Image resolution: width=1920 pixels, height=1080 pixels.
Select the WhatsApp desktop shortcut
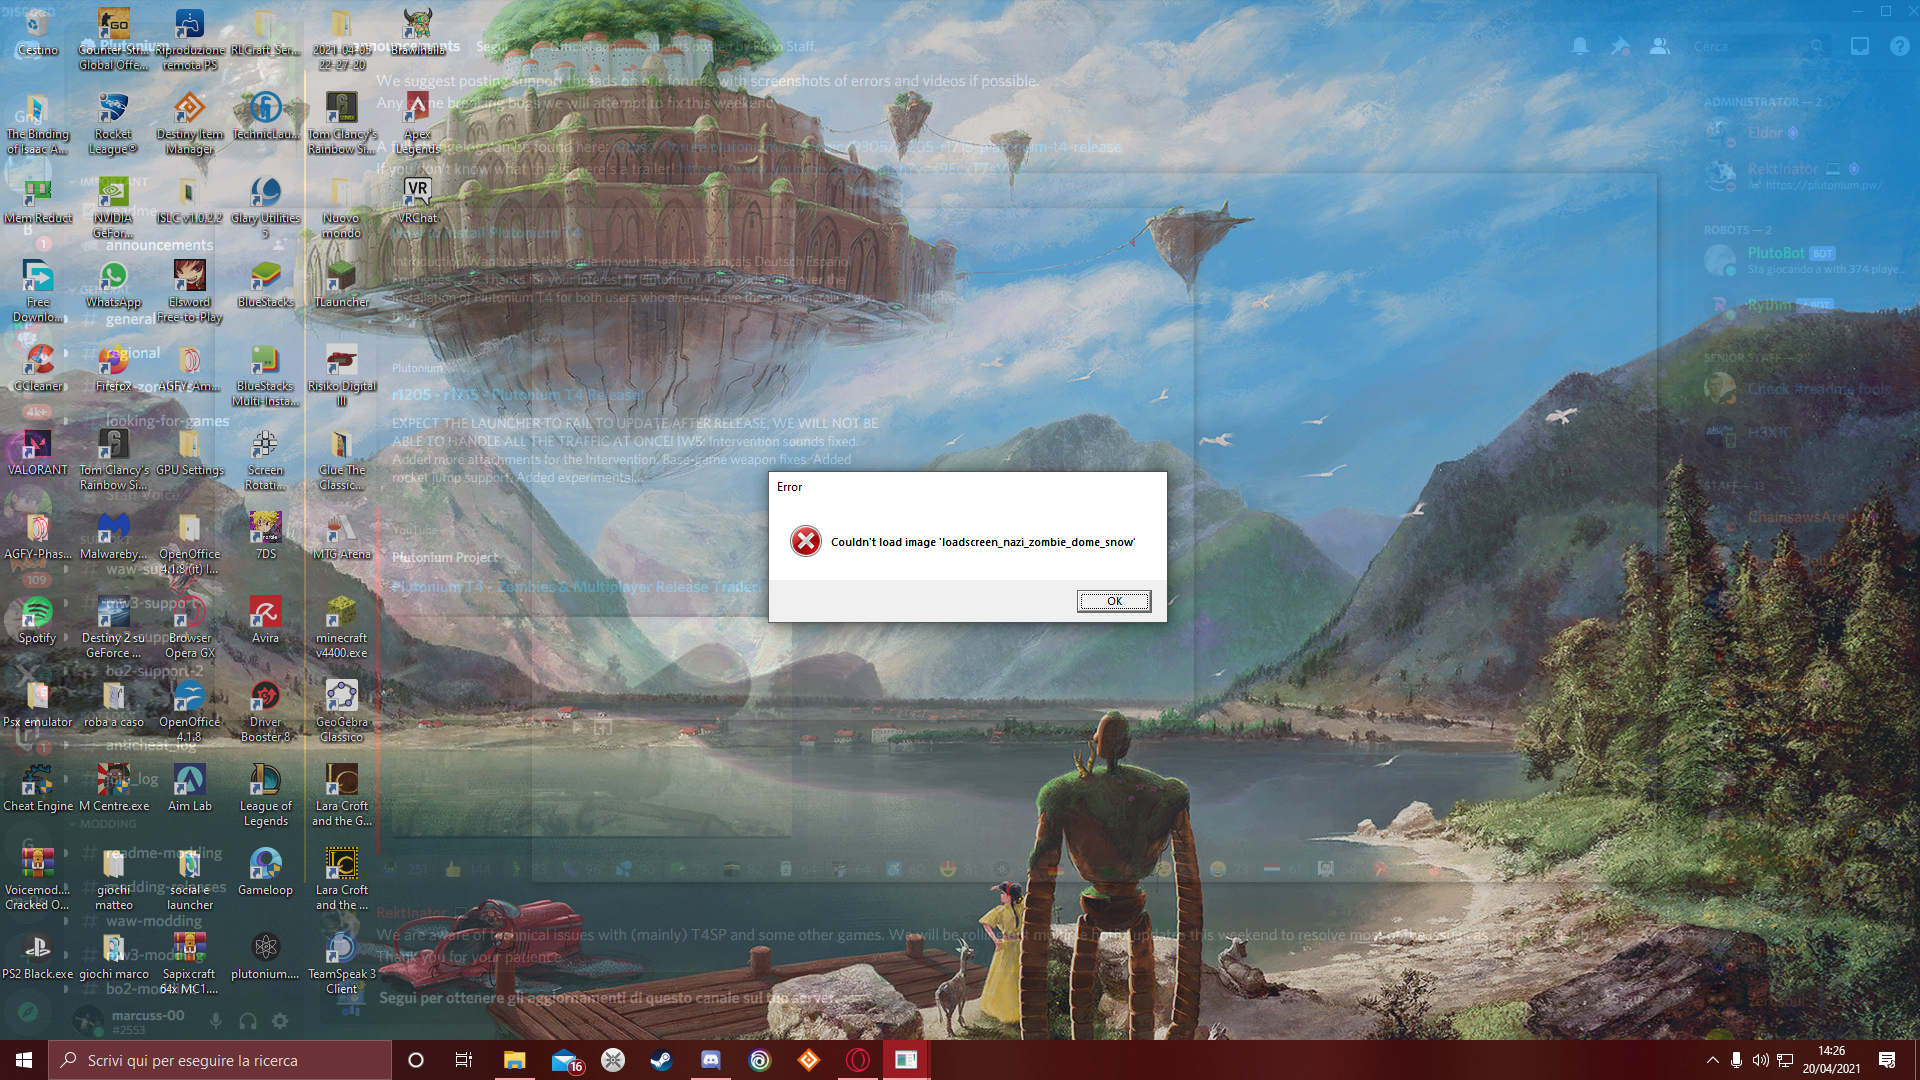click(113, 284)
